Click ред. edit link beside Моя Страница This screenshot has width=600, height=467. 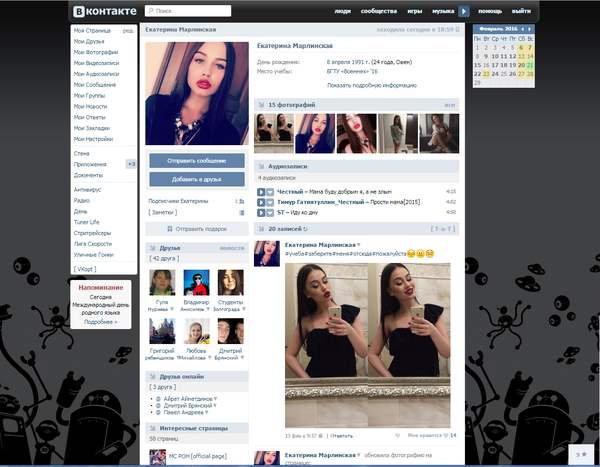point(128,31)
